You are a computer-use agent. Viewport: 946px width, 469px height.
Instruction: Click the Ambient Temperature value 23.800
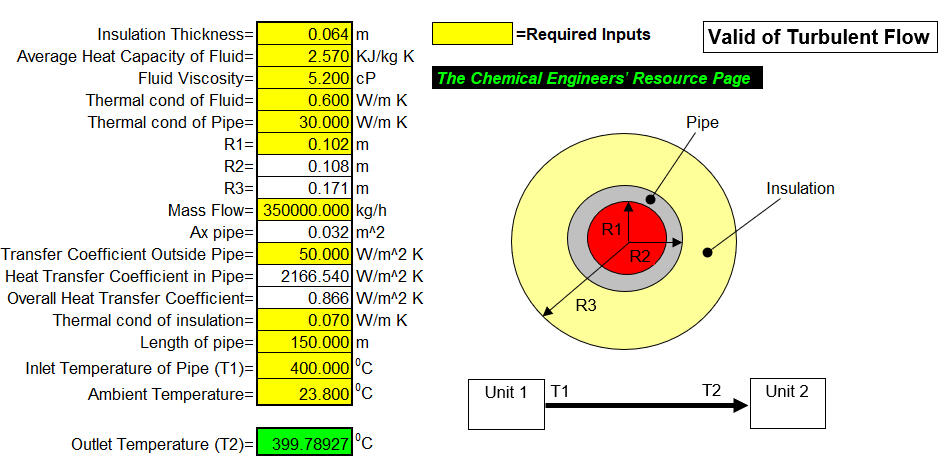pos(304,394)
